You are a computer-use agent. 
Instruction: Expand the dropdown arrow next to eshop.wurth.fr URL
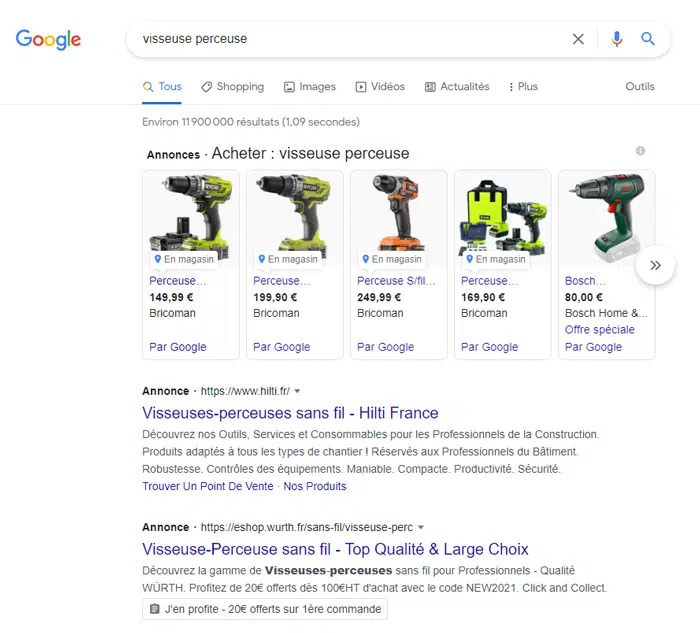(421, 528)
